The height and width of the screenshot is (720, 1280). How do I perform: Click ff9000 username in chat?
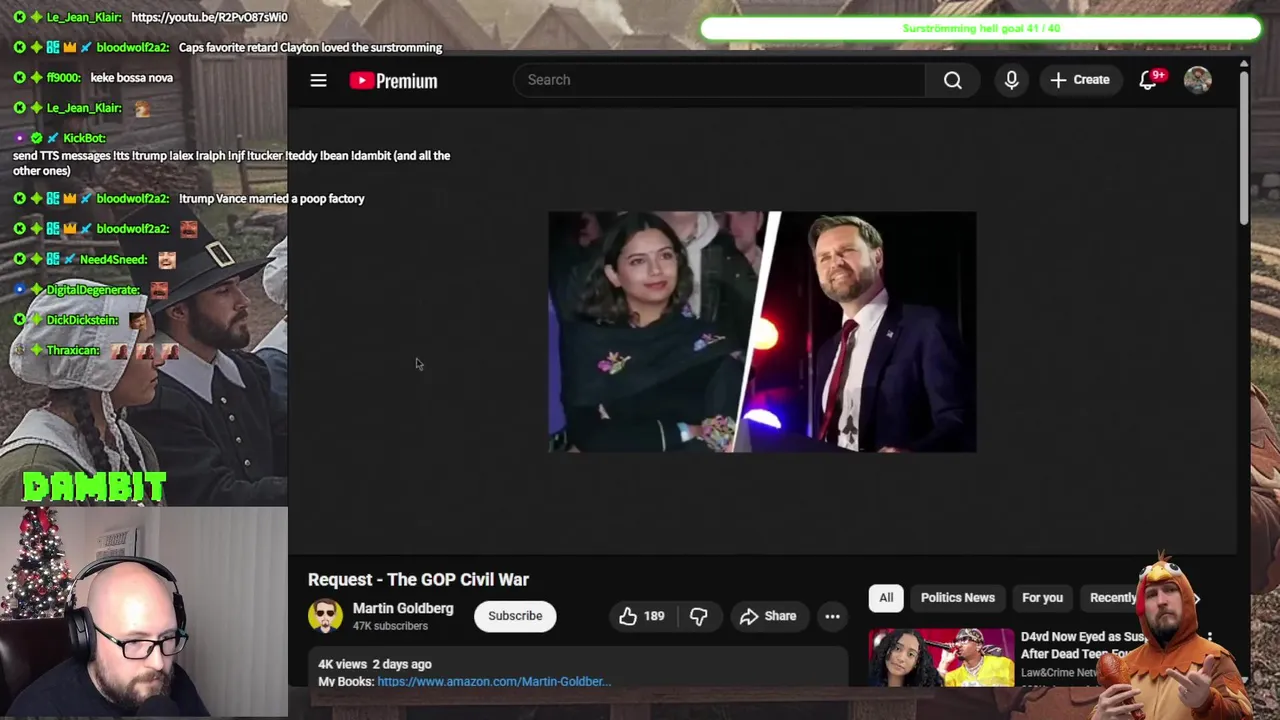63,78
